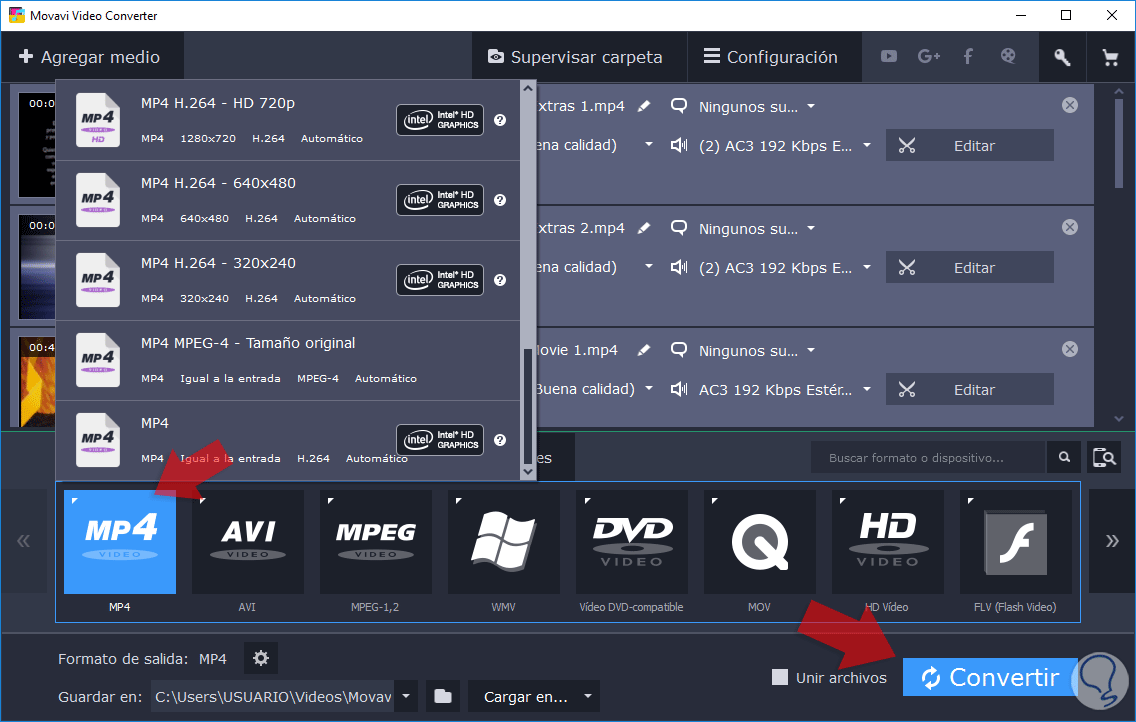The height and width of the screenshot is (722, 1136).
Task: Click Editar for Extras 1.mp4
Action: coord(969,146)
